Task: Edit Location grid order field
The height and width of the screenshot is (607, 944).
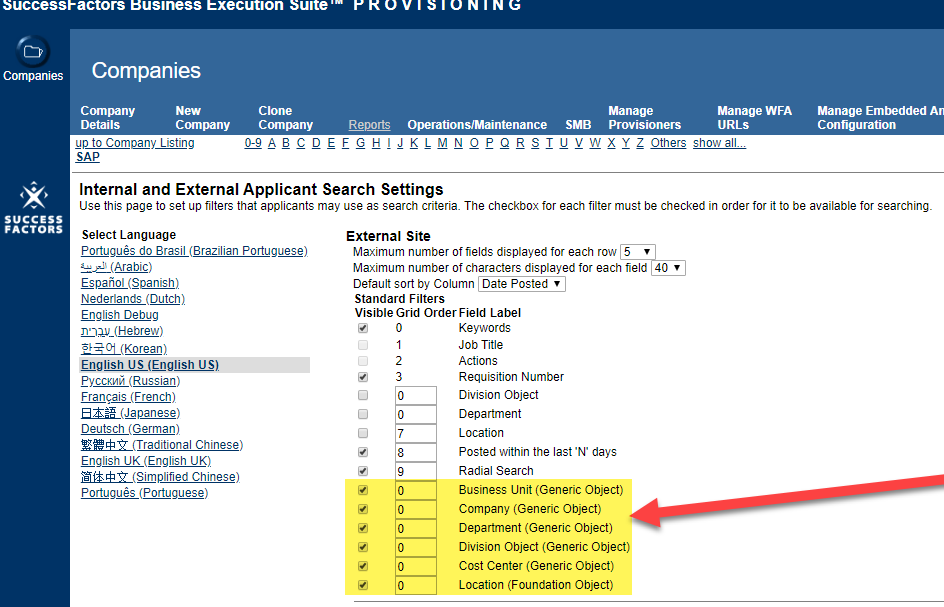Action: (415, 434)
